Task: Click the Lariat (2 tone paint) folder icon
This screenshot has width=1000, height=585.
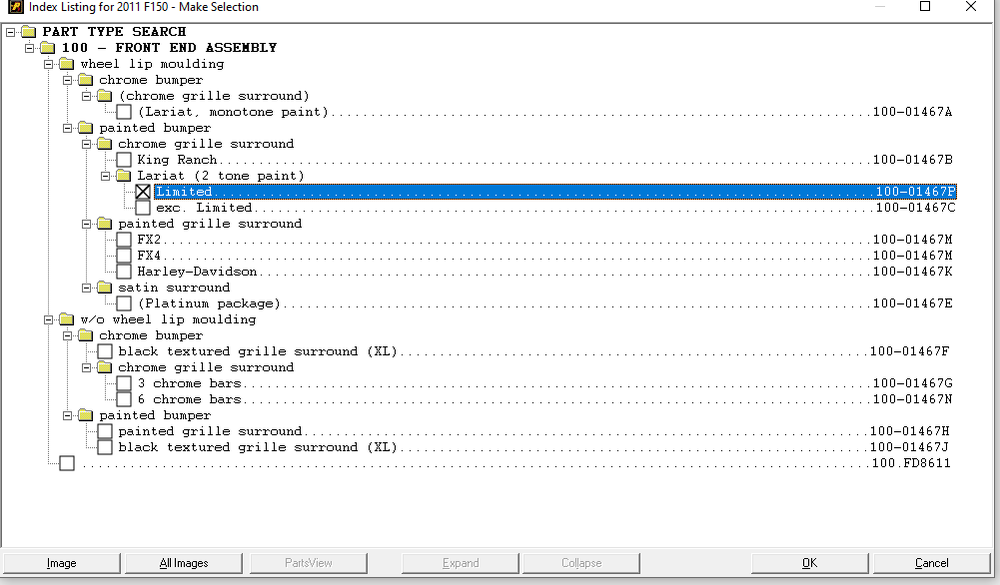Action: point(123,176)
